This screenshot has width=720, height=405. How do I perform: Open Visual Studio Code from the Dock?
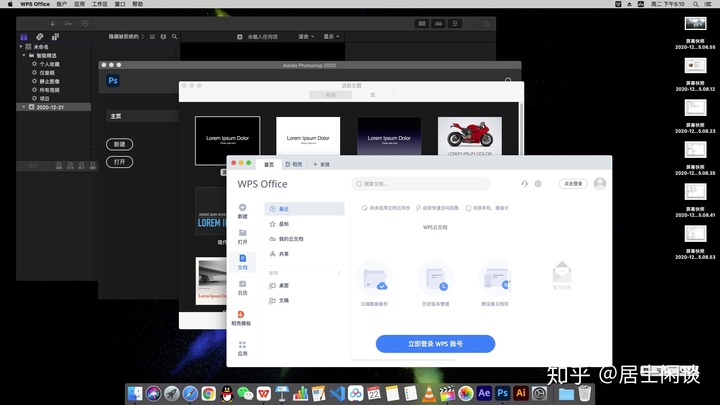(x=337, y=394)
